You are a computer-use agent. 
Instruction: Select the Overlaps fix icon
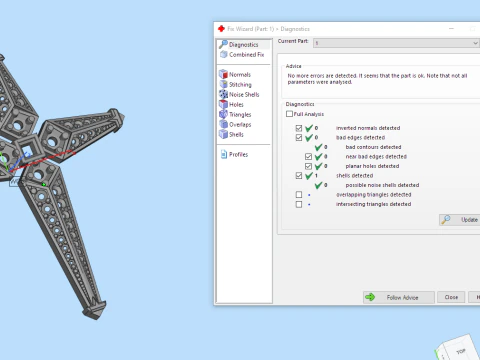(x=223, y=124)
